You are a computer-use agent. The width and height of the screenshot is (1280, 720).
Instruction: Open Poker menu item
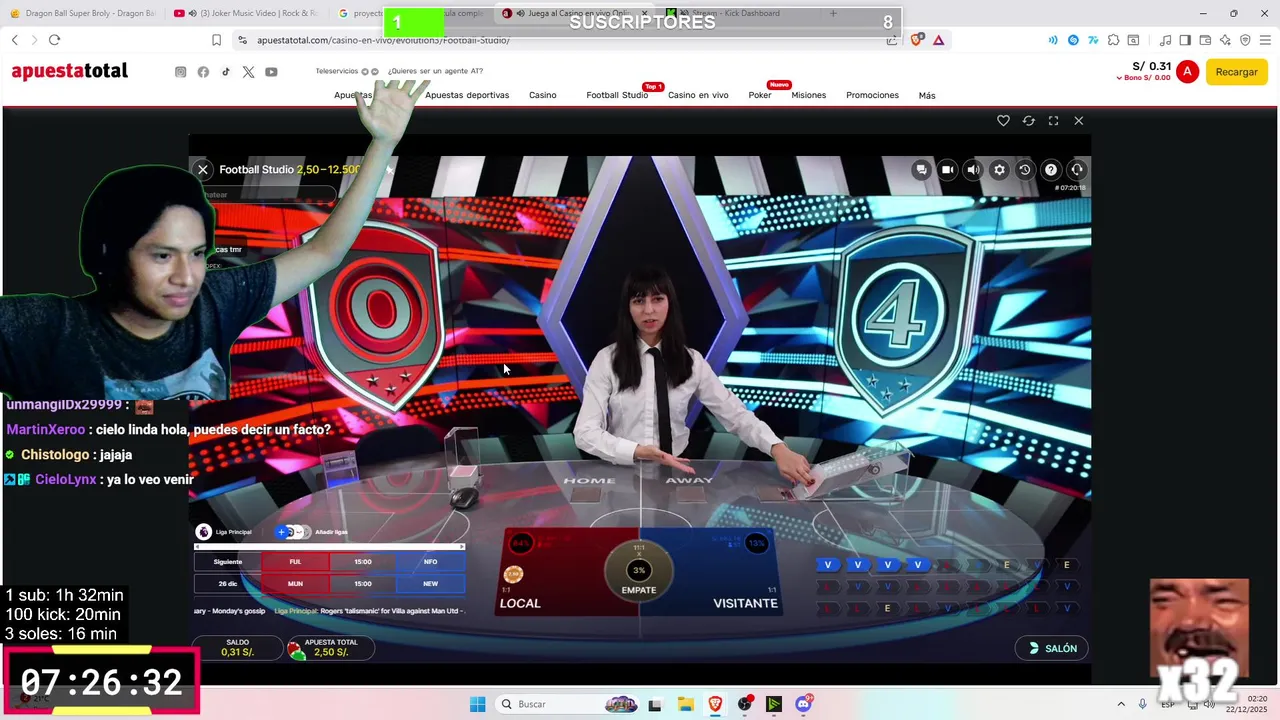760,95
